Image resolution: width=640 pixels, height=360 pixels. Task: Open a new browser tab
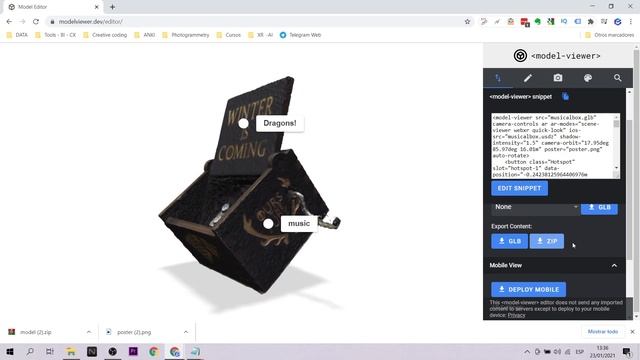tap(112, 7)
